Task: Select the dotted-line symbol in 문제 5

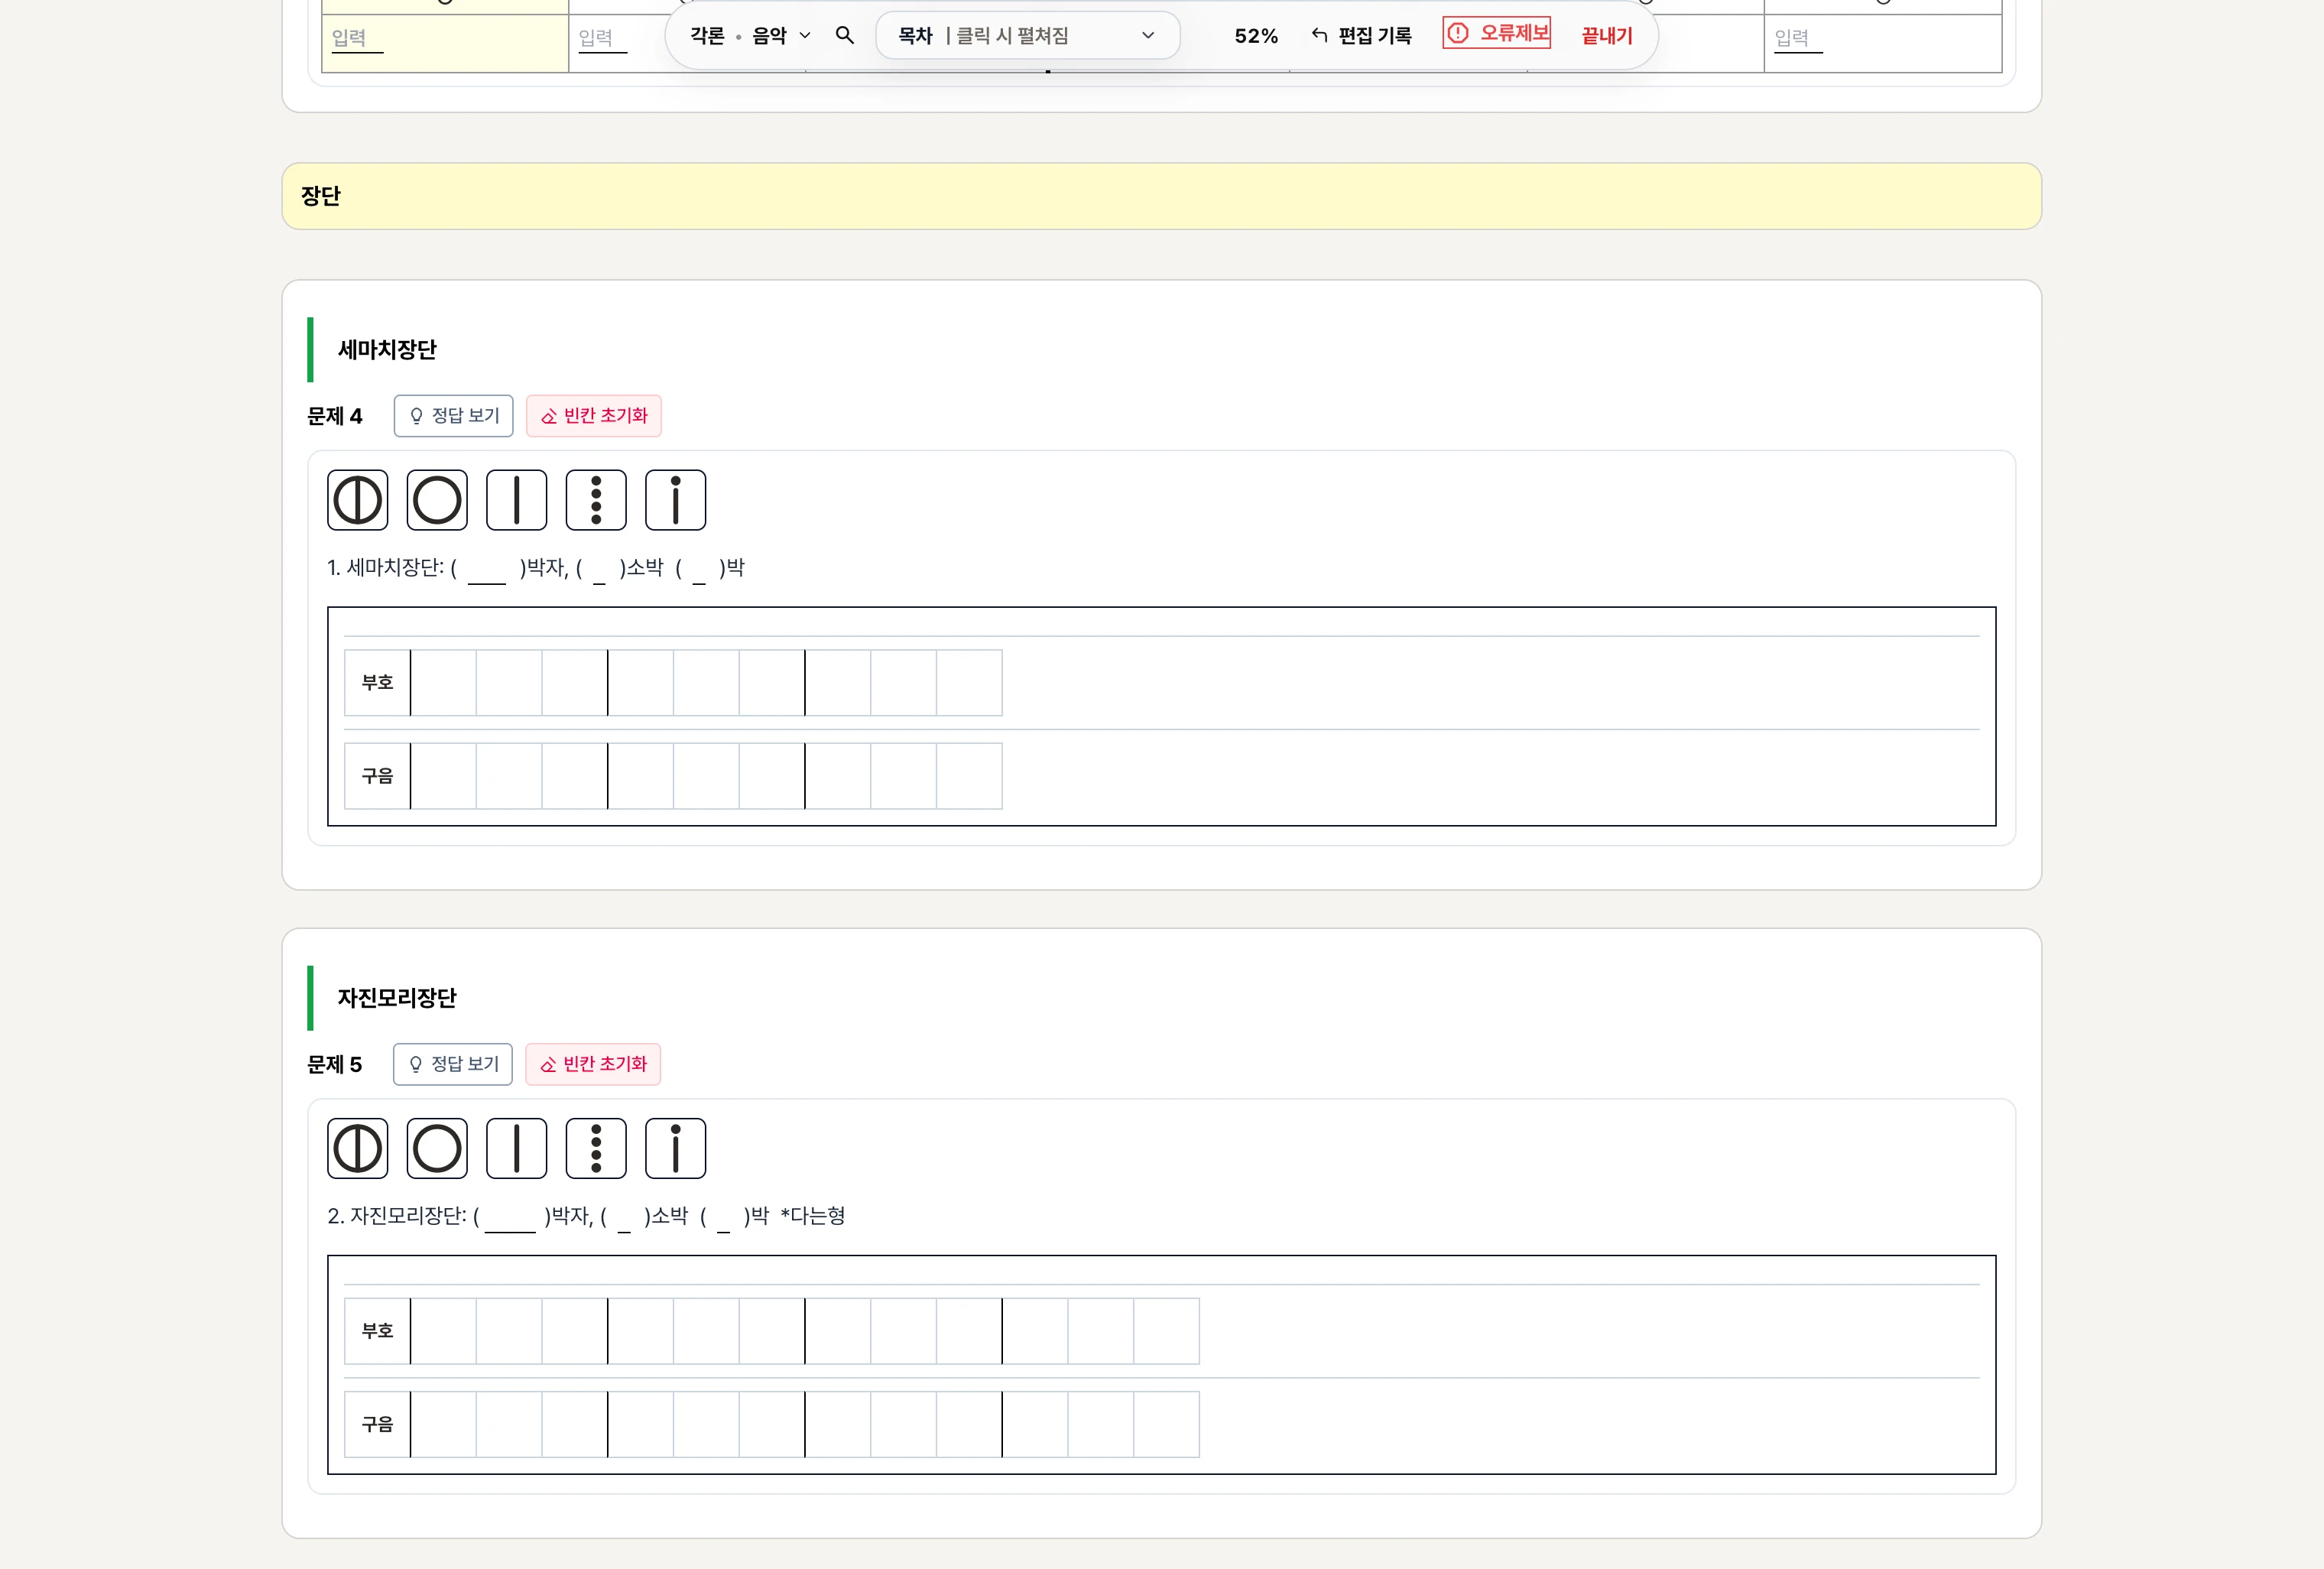Action: [675, 1148]
